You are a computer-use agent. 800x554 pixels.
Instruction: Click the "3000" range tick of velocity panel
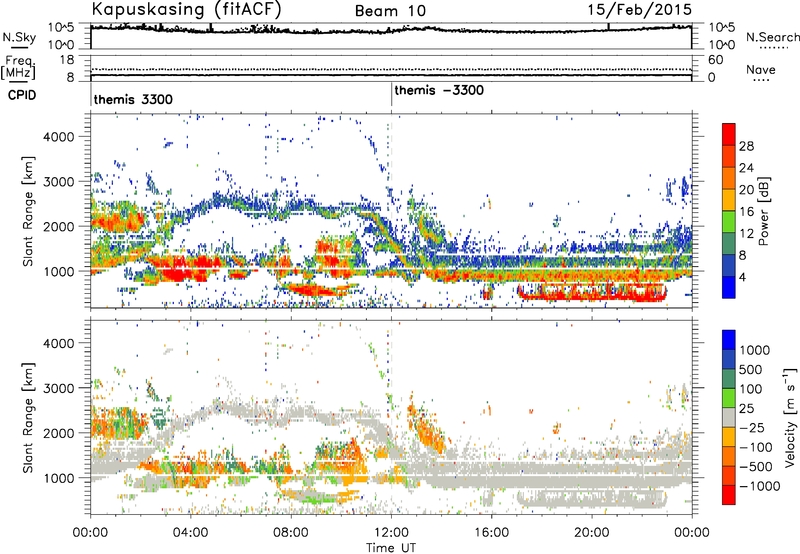click(58, 388)
